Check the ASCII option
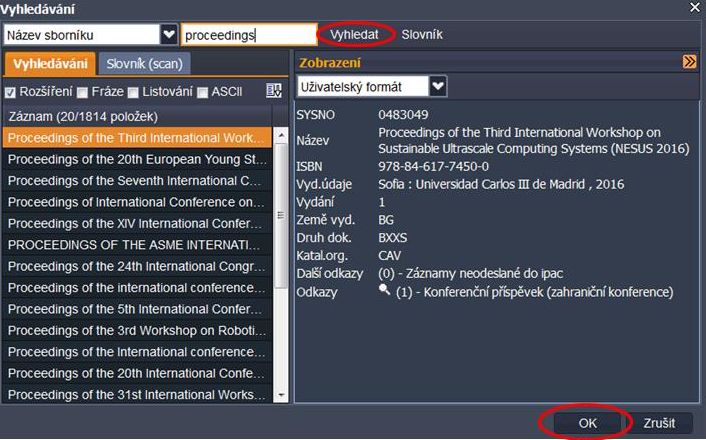The height and width of the screenshot is (440, 706). coord(203,92)
